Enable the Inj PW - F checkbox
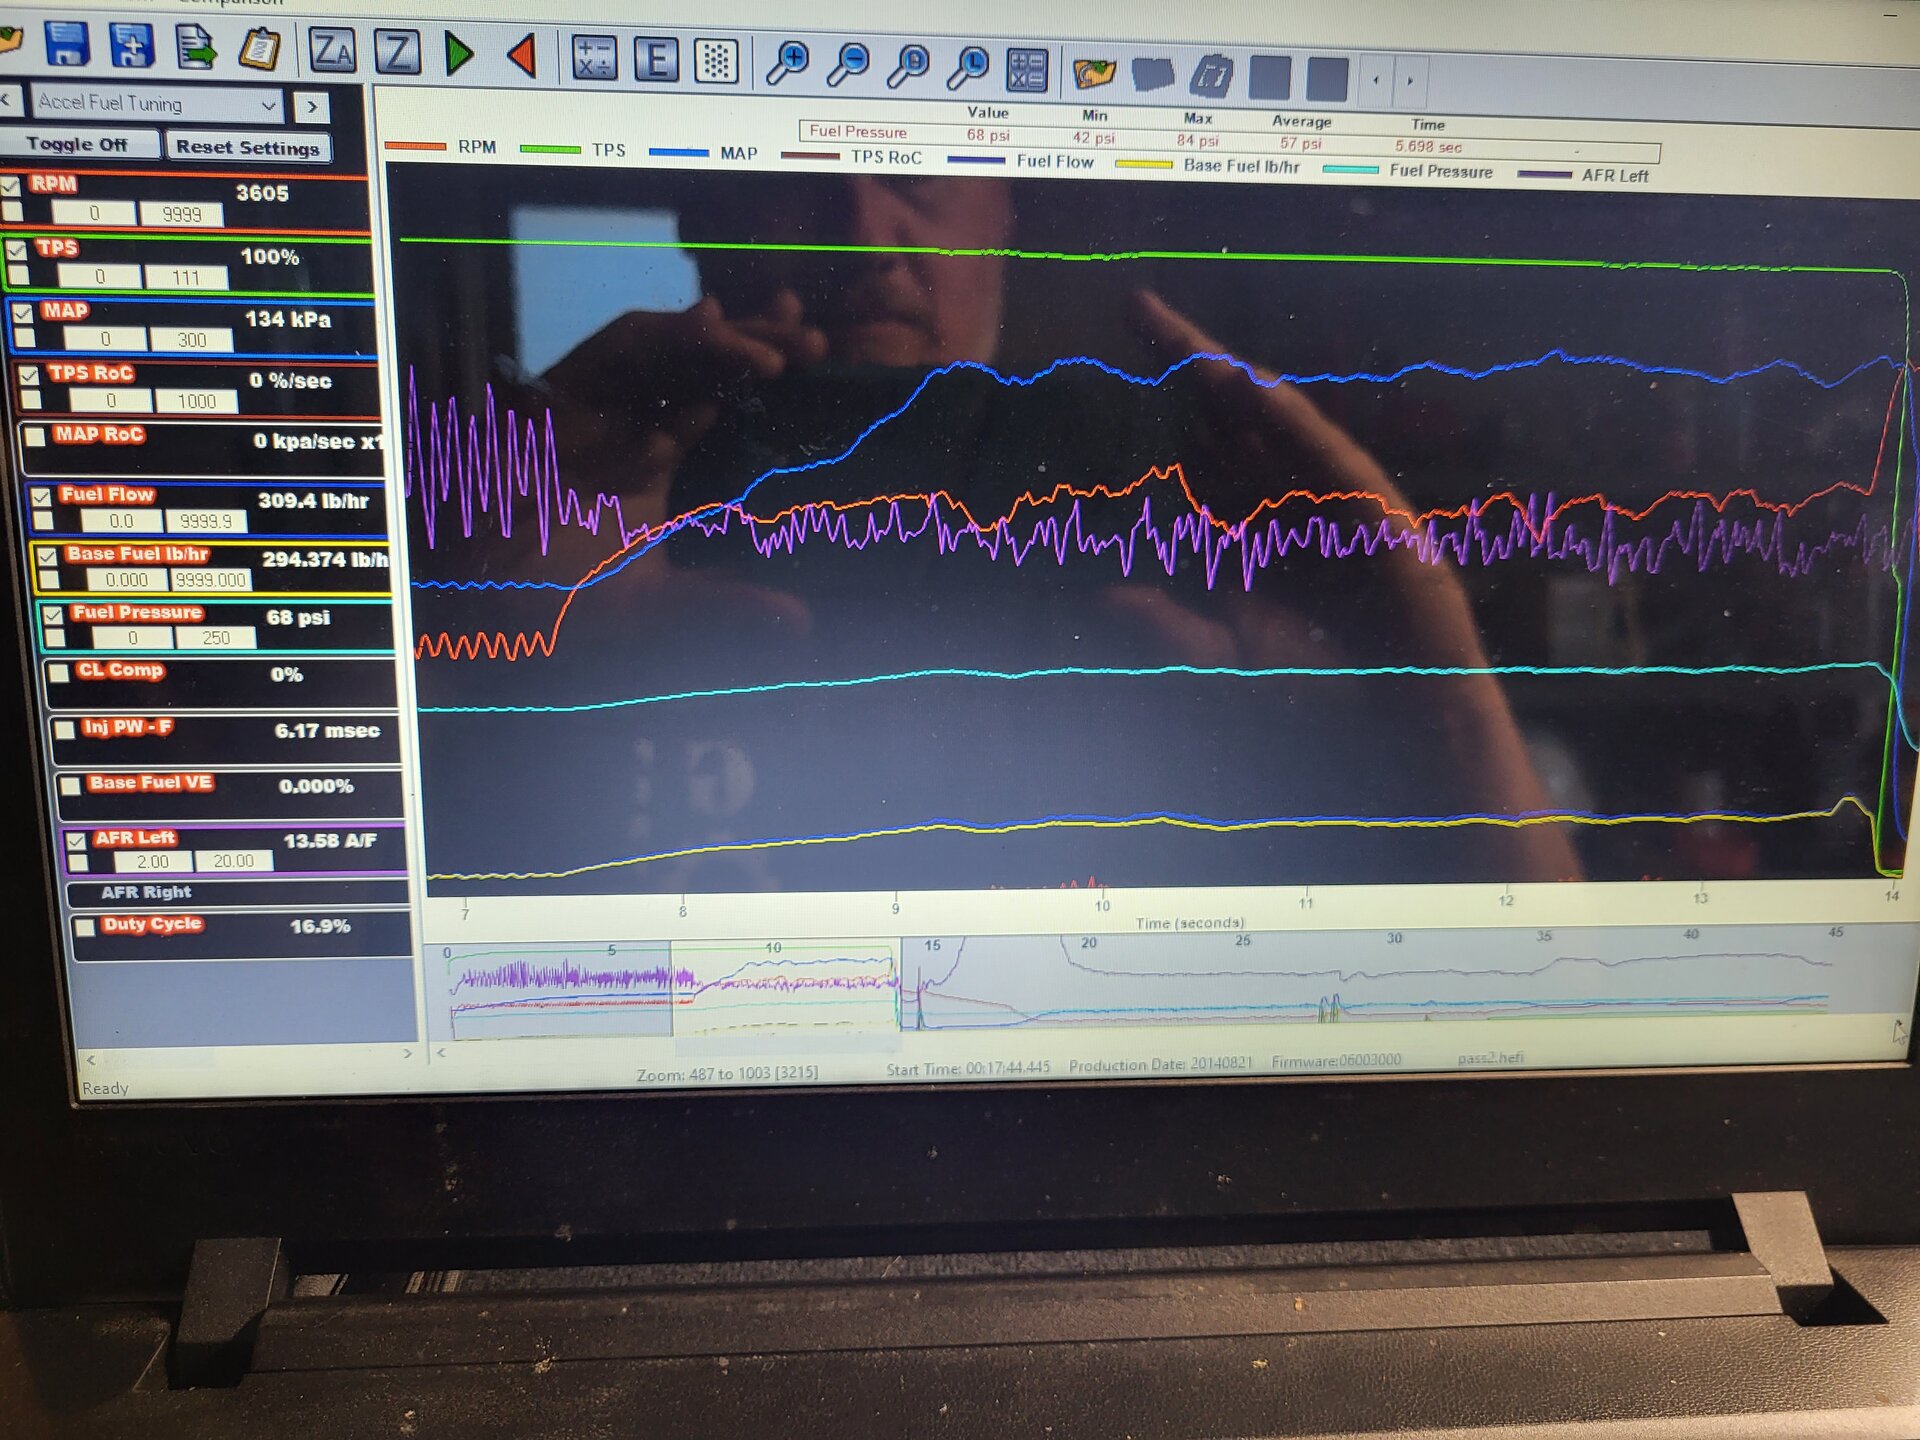The width and height of the screenshot is (1920, 1440). 65,729
